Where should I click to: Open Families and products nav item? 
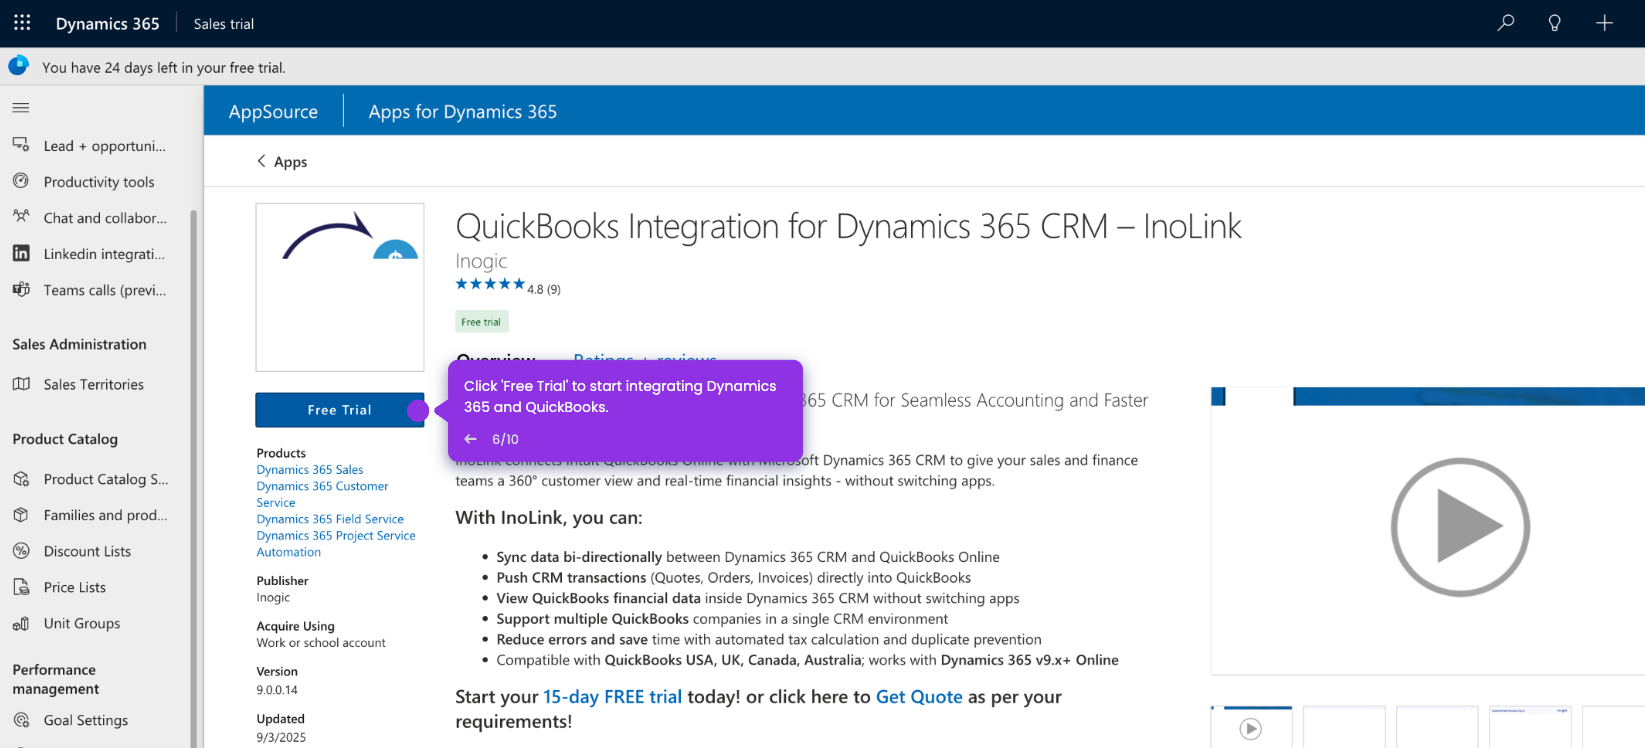[98, 515]
